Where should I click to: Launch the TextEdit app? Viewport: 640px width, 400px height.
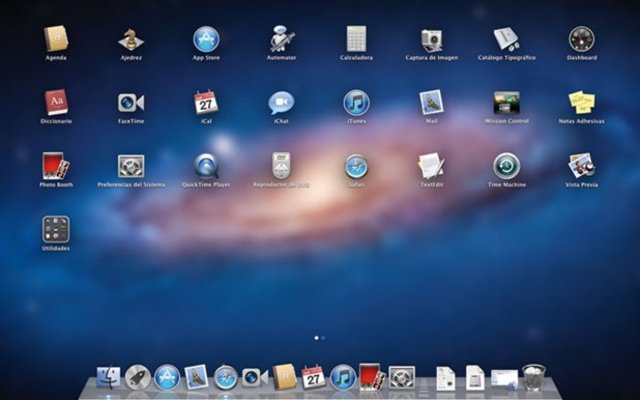[x=431, y=166]
